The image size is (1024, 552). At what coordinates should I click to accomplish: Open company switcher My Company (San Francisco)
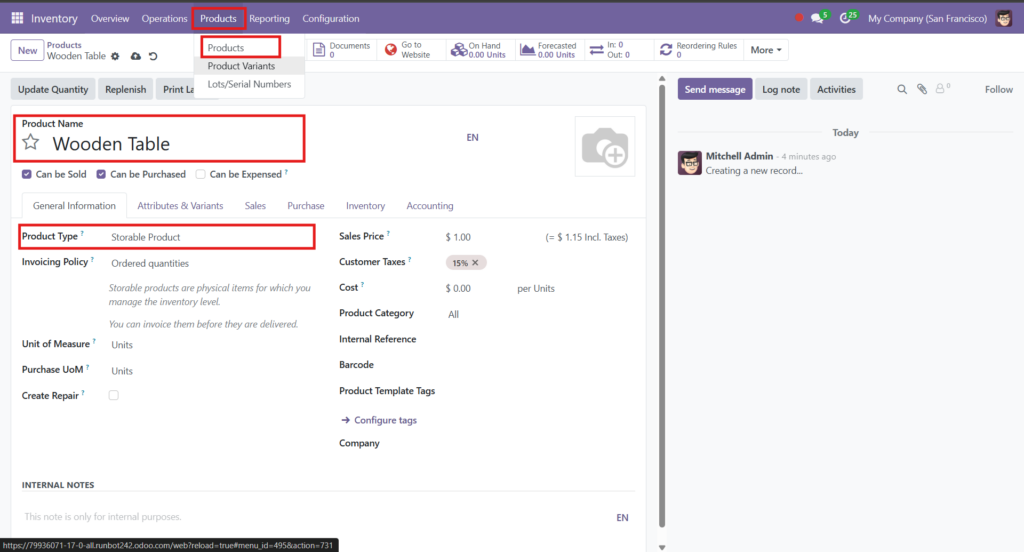pos(927,18)
